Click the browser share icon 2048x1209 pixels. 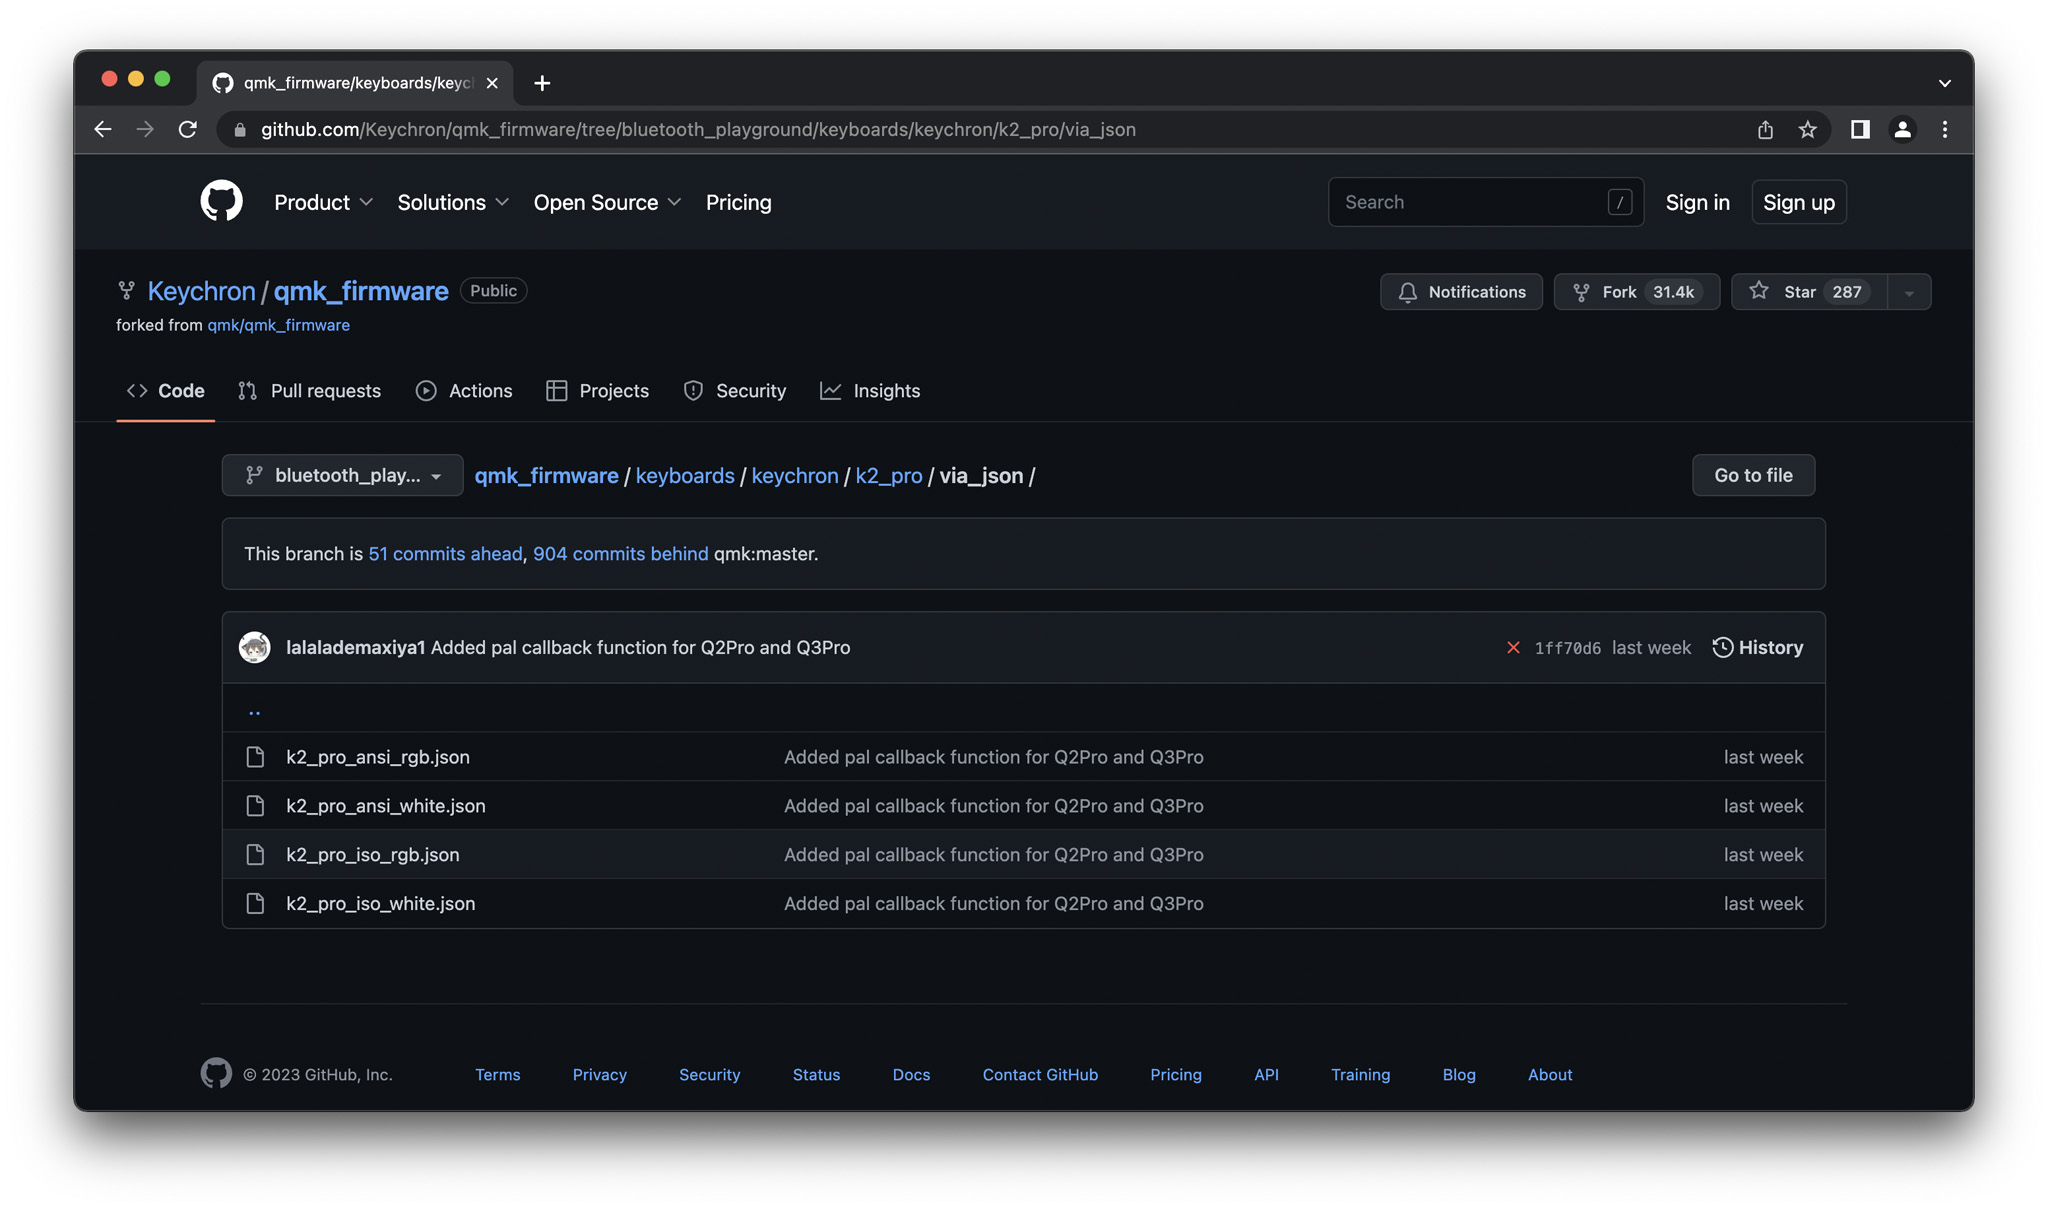click(1765, 130)
